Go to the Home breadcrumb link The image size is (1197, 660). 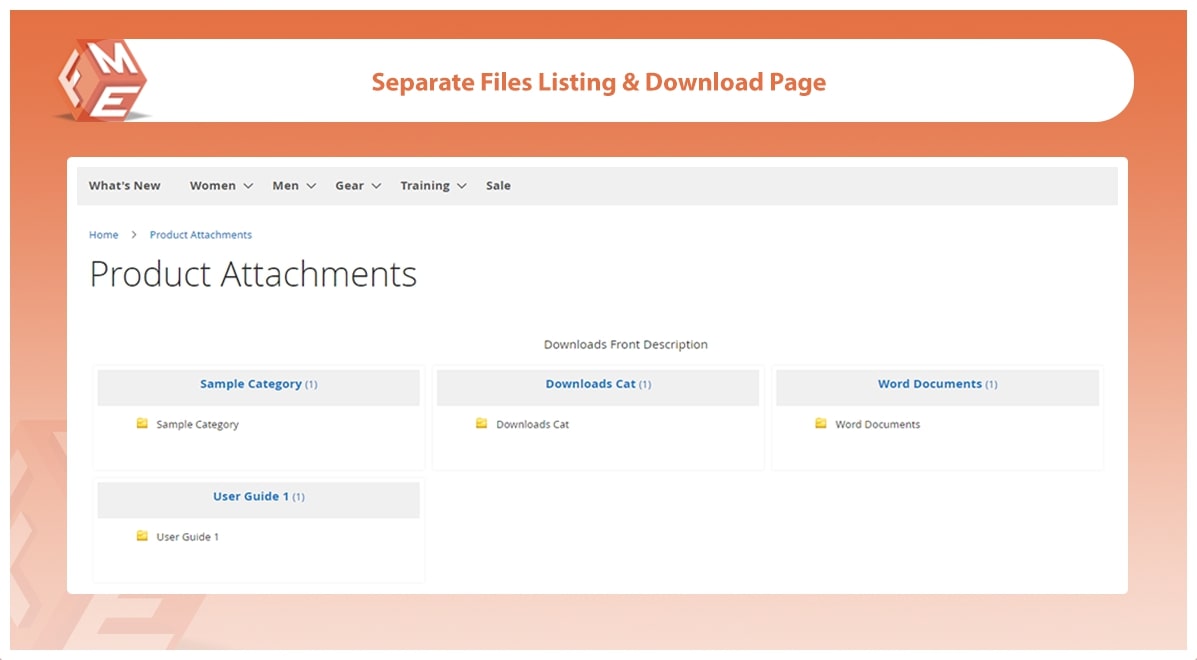(x=103, y=235)
